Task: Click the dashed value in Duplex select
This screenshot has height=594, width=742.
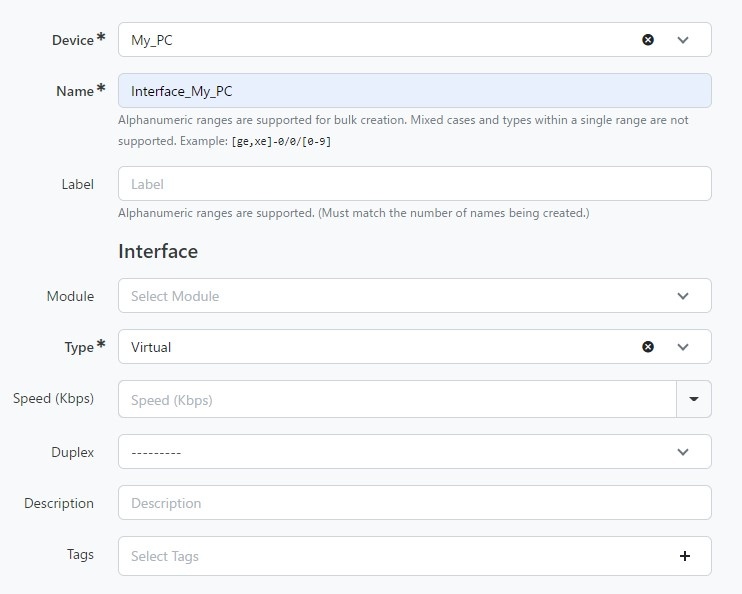Action: (156, 453)
